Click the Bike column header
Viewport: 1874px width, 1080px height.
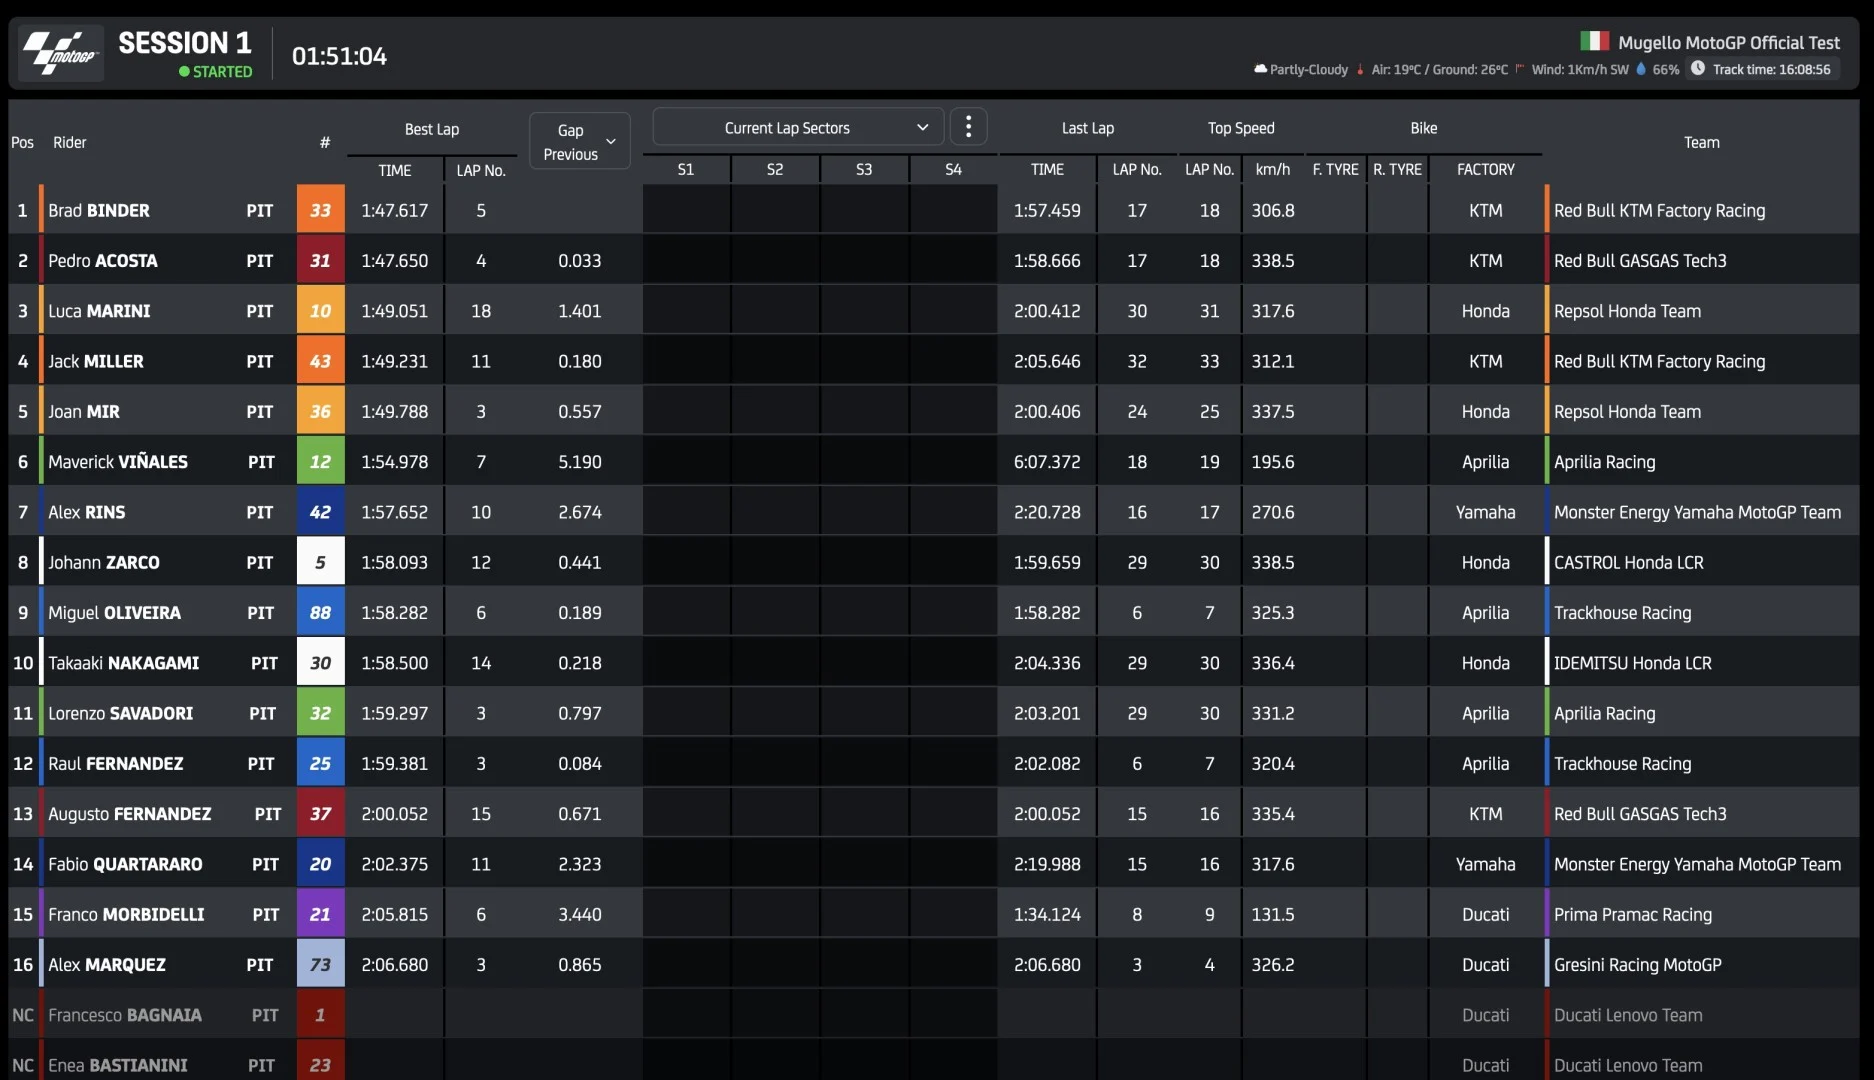coord(1423,128)
